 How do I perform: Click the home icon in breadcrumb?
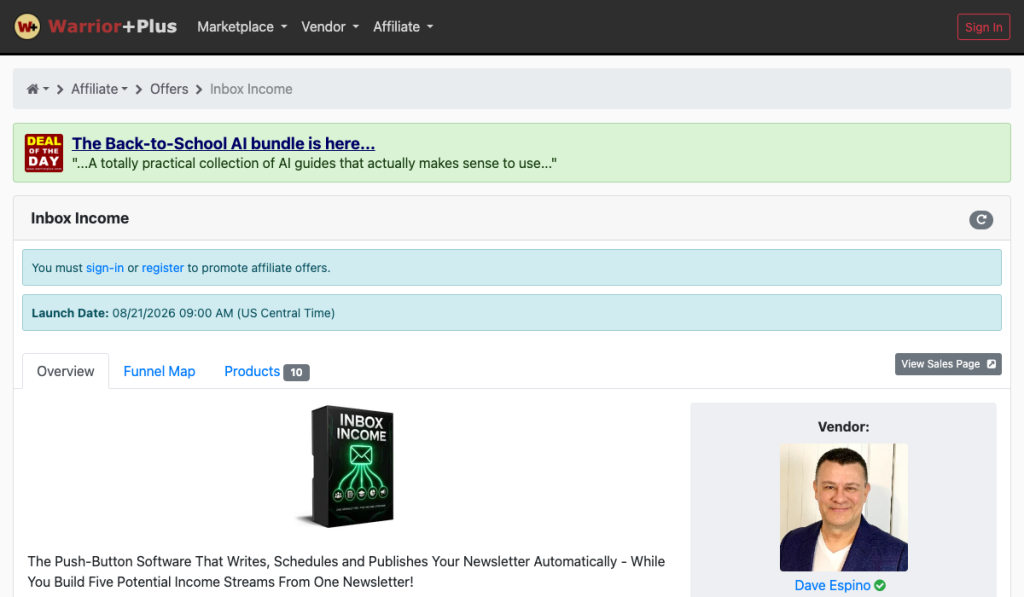[x=33, y=89]
